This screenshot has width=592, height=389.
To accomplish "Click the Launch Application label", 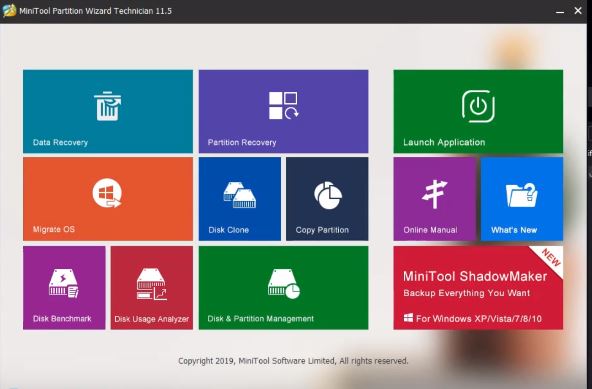I will [444, 142].
